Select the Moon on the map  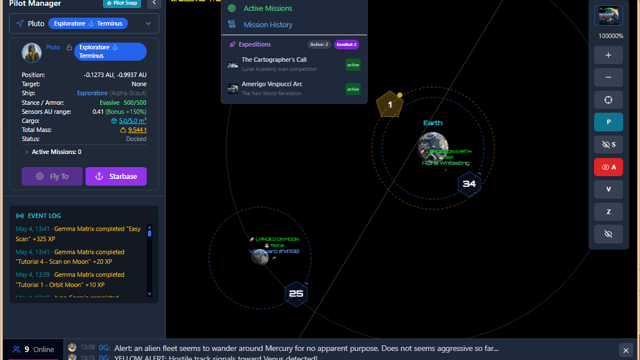tap(260, 257)
